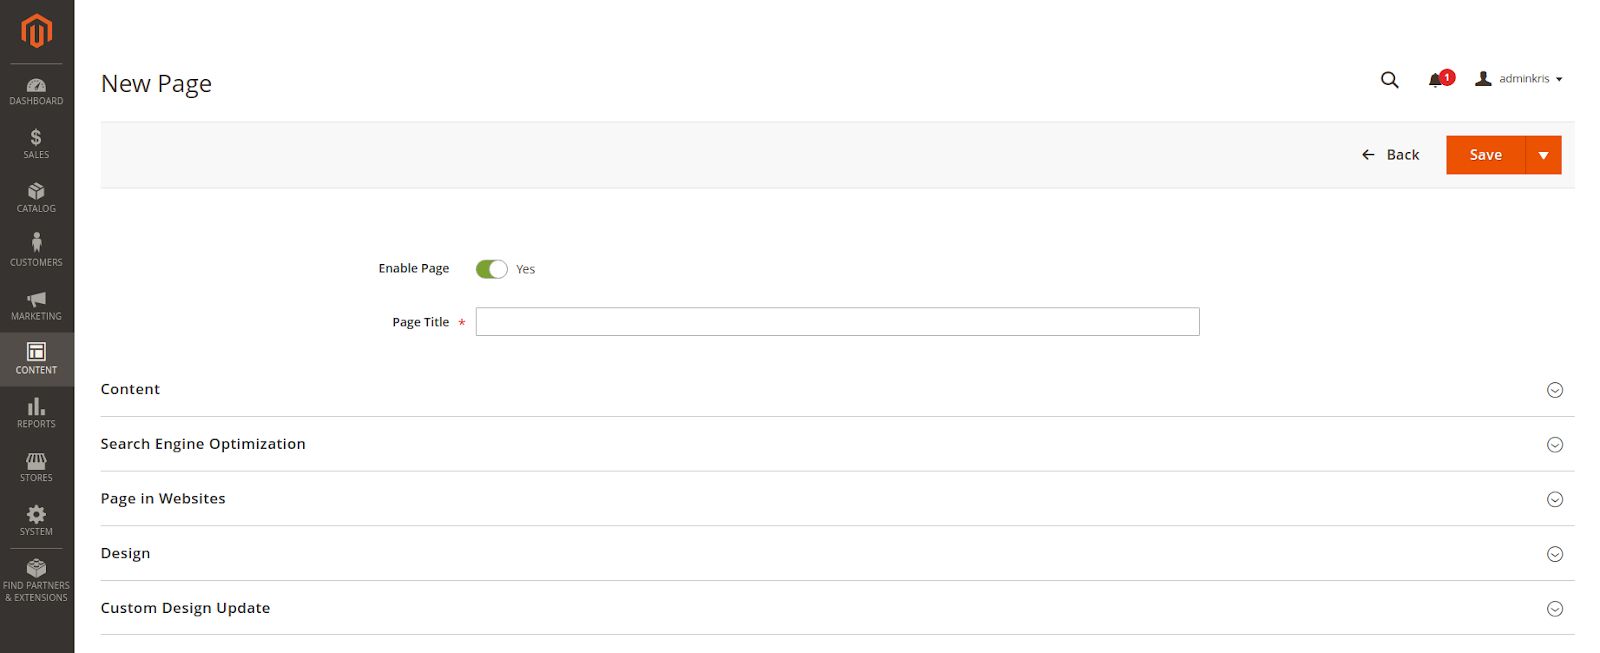The width and height of the screenshot is (1600, 653).
Task: Open the Marketing section
Action: pyautogui.click(x=36, y=306)
